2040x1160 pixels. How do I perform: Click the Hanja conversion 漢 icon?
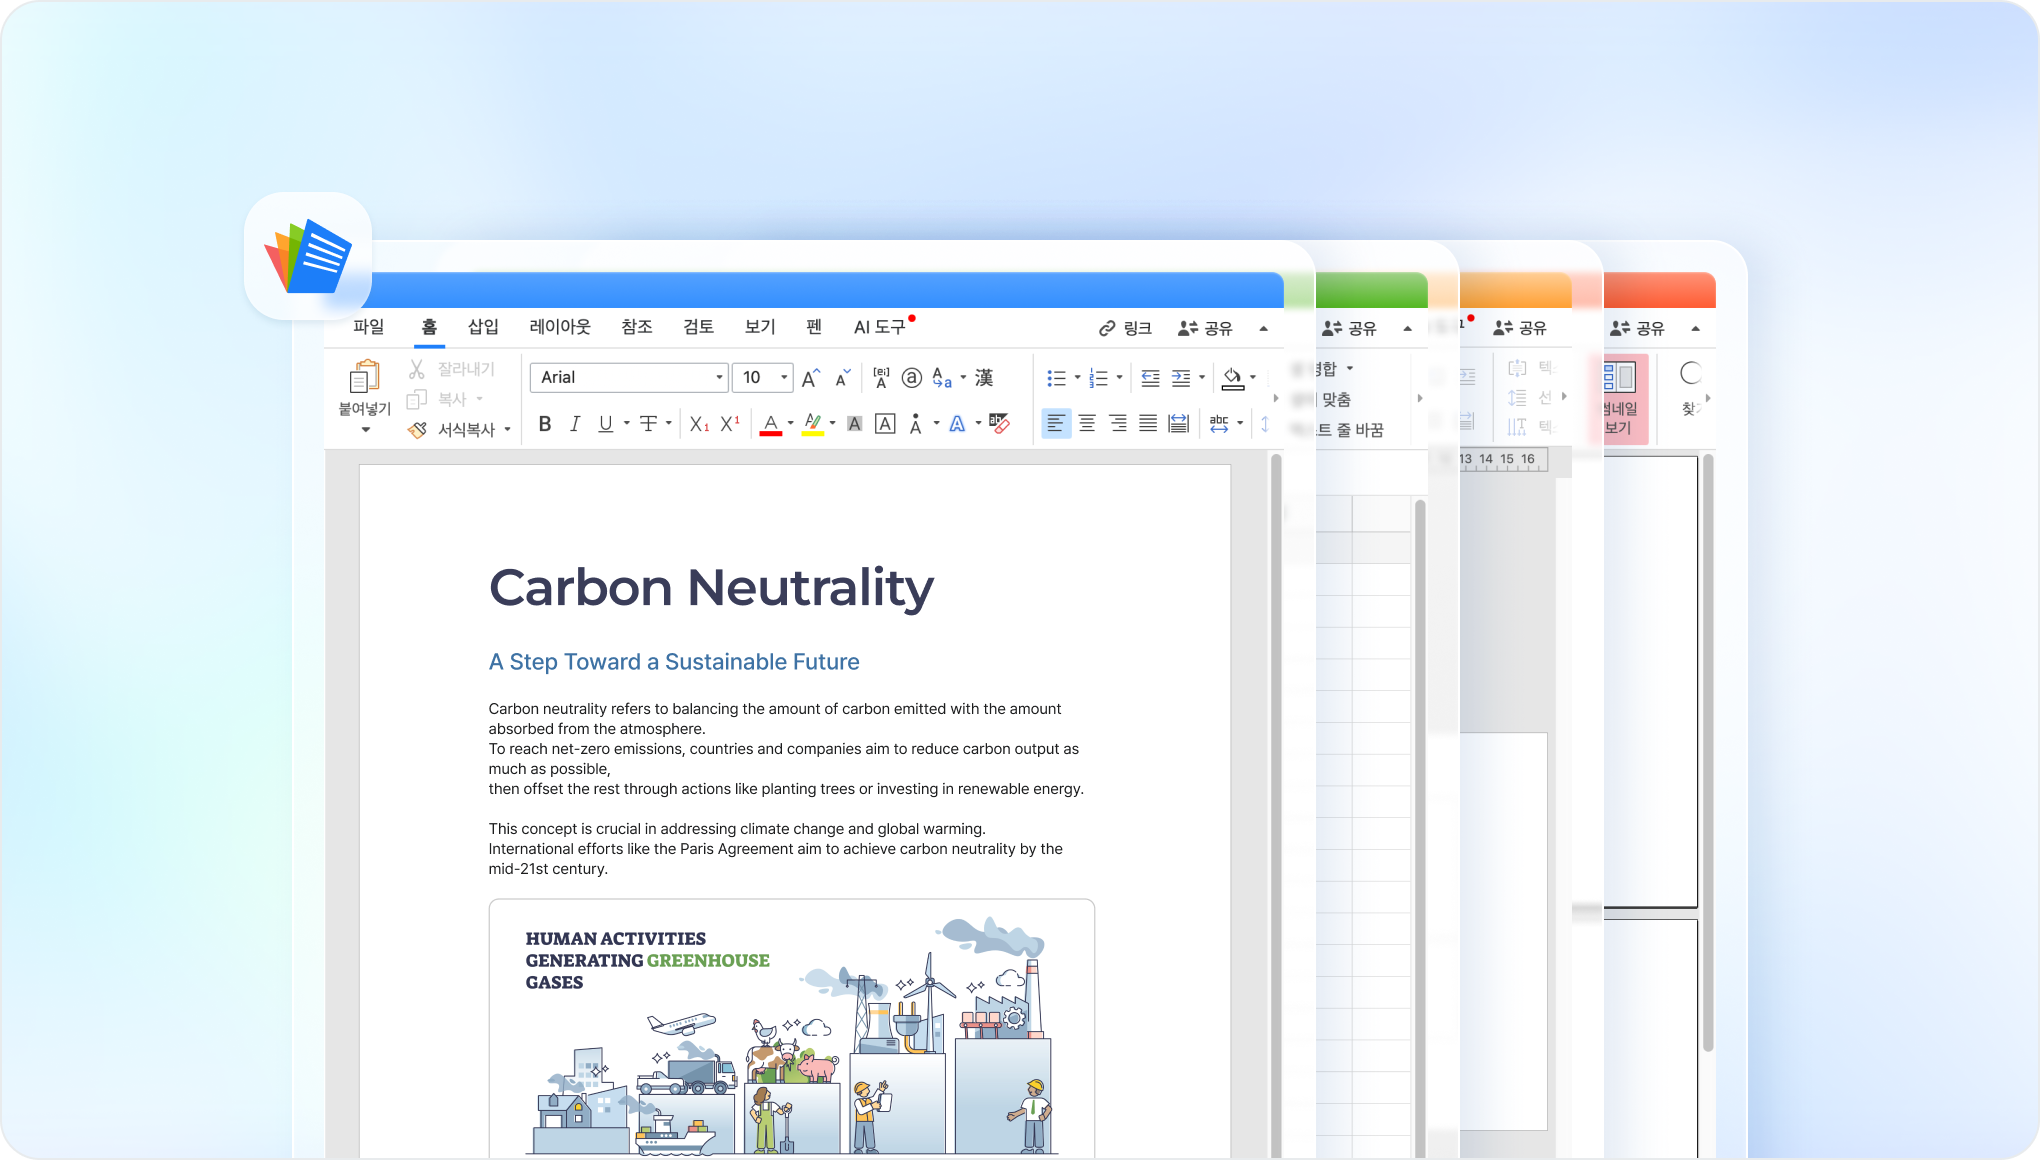tap(984, 378)
